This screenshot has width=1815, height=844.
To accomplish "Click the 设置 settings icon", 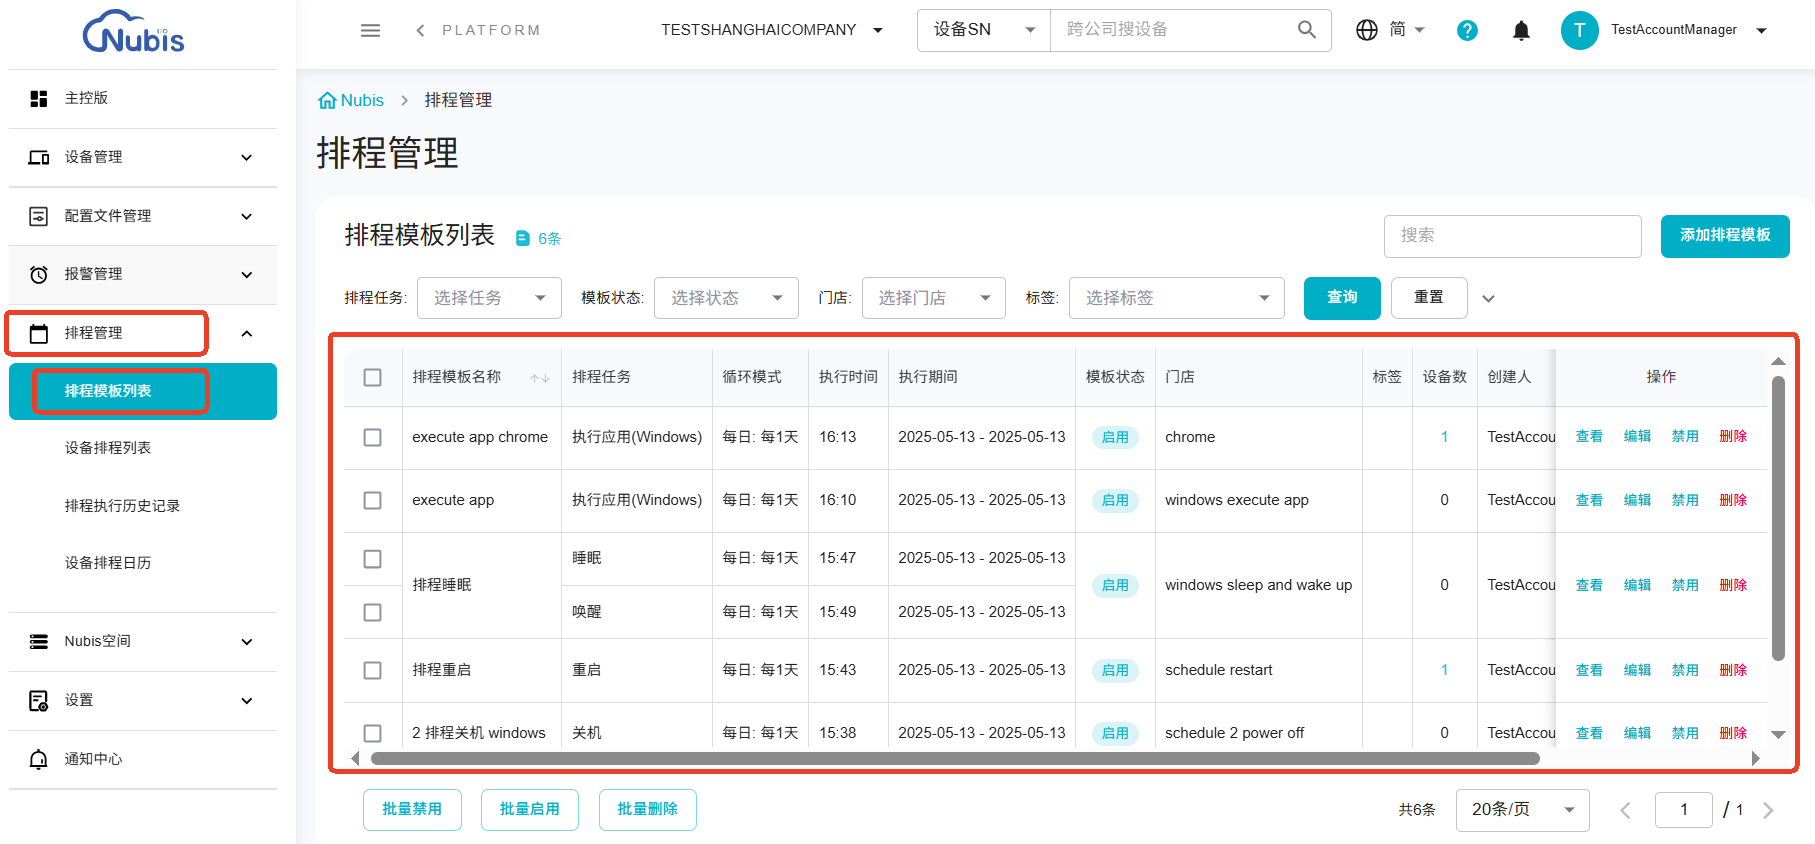I will (39, 700).
